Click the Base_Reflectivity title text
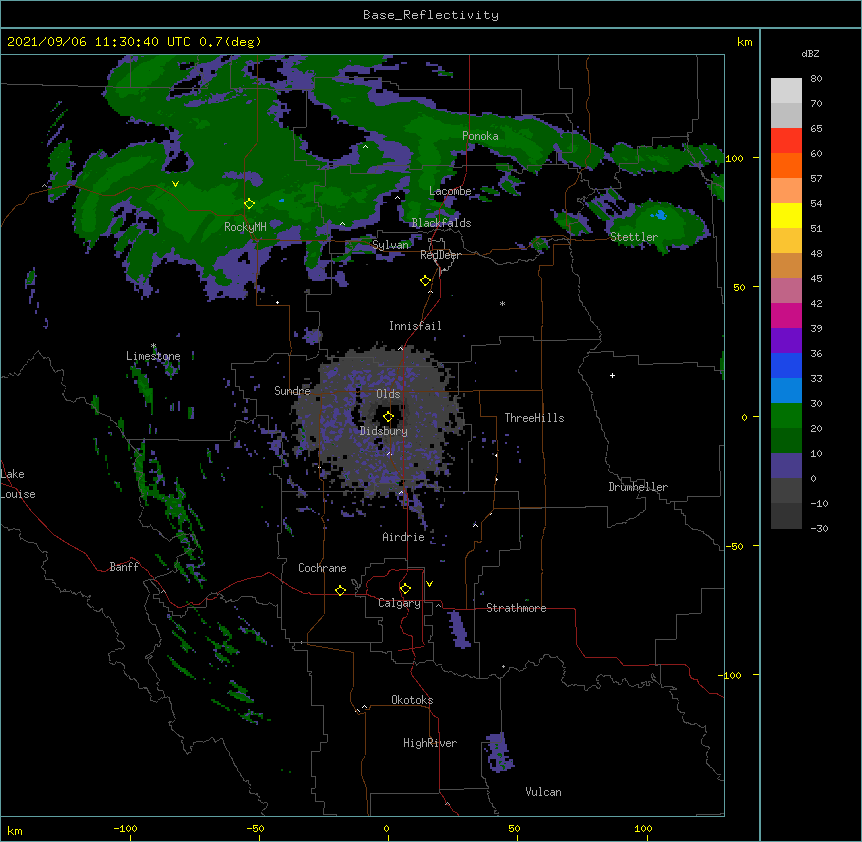Screen dimensions: 862x842 tap(431, 15)
